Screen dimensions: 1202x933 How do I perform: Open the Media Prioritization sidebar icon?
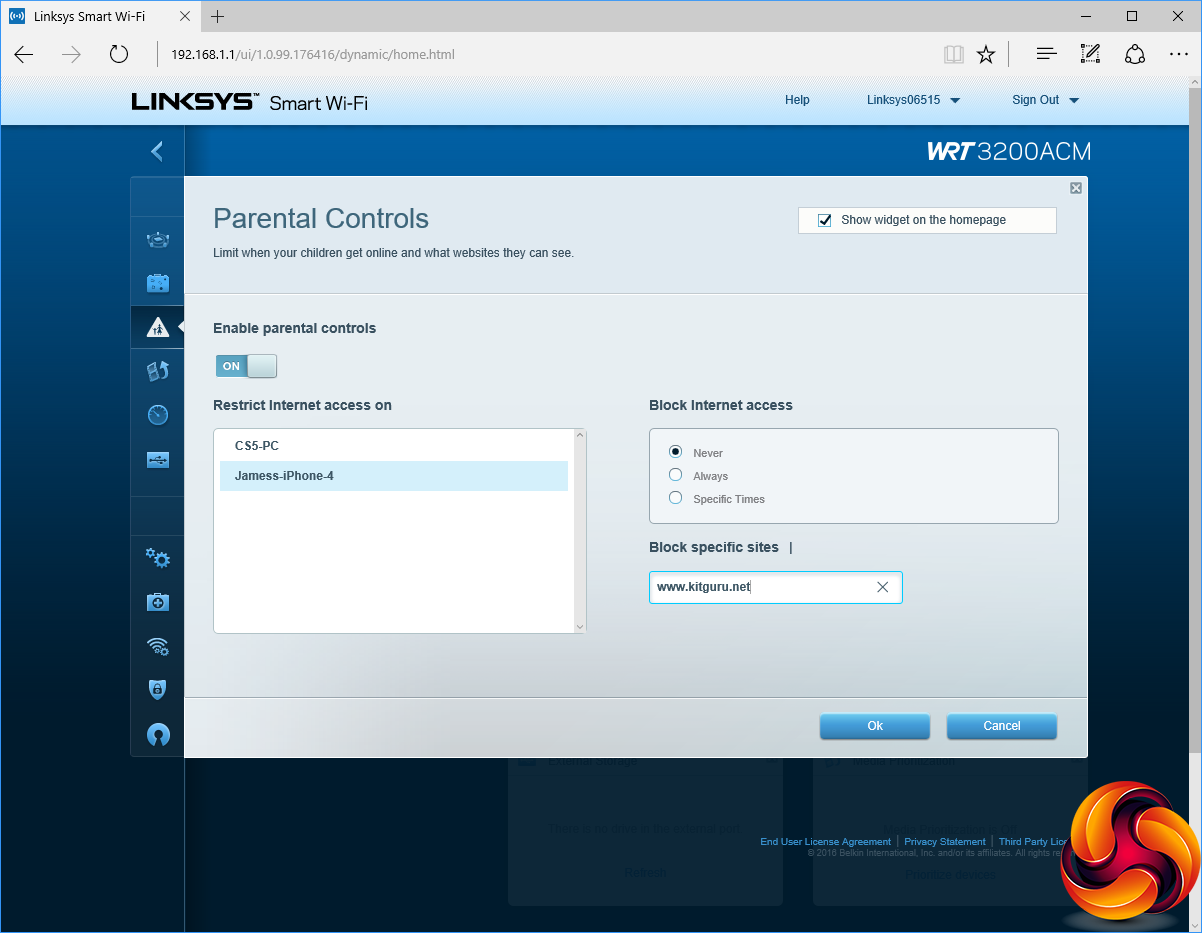click(x=158, y=371)
